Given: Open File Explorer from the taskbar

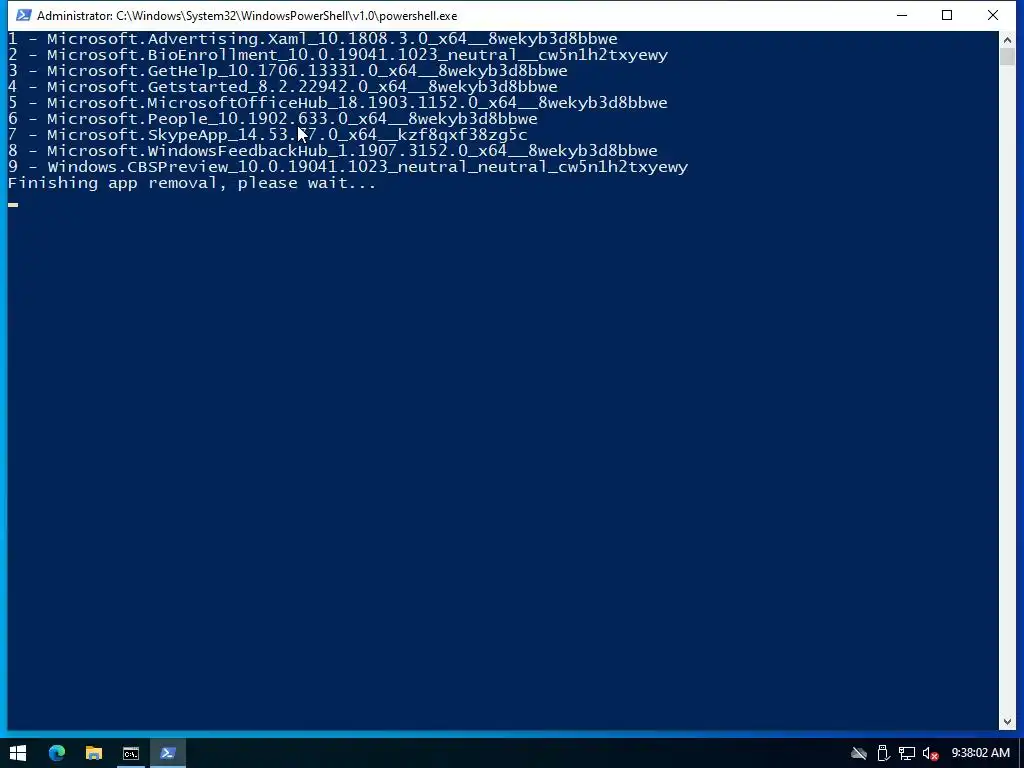Looking at the screenshot, I should (x=94, y=753).
